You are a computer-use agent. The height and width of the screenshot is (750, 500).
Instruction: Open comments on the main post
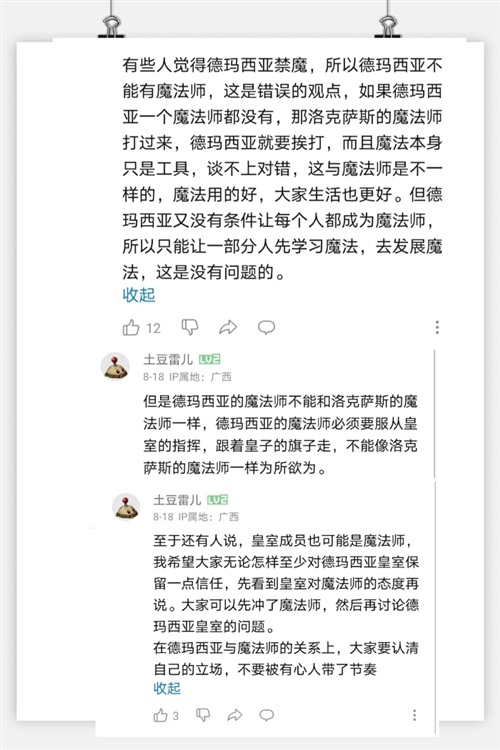point(267,328)
